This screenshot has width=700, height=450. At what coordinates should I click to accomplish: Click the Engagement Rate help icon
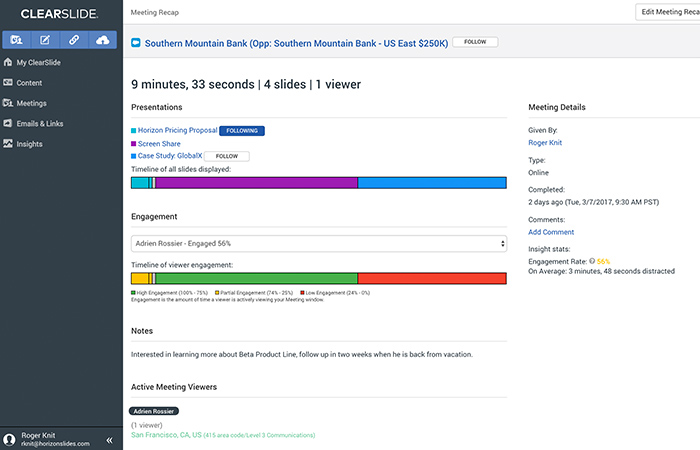(x=592, y=261)
